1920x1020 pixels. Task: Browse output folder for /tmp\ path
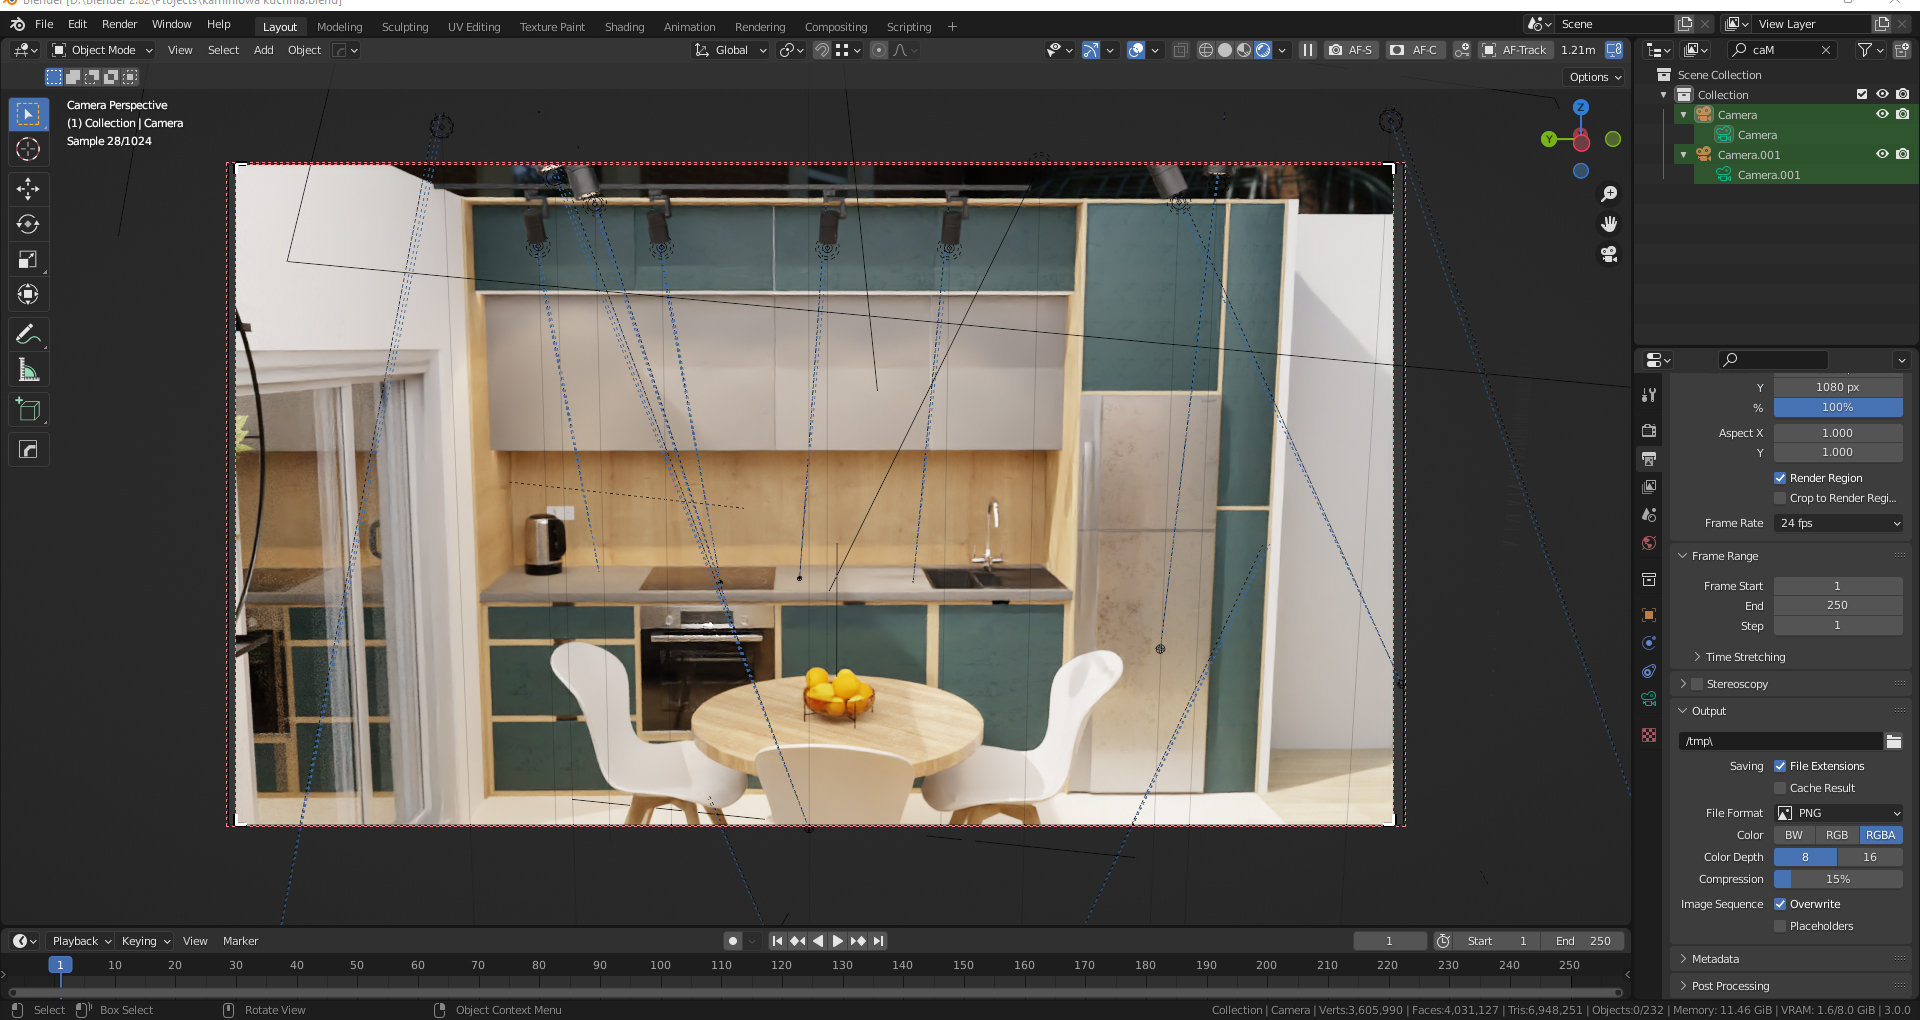tap(1893, 741)
